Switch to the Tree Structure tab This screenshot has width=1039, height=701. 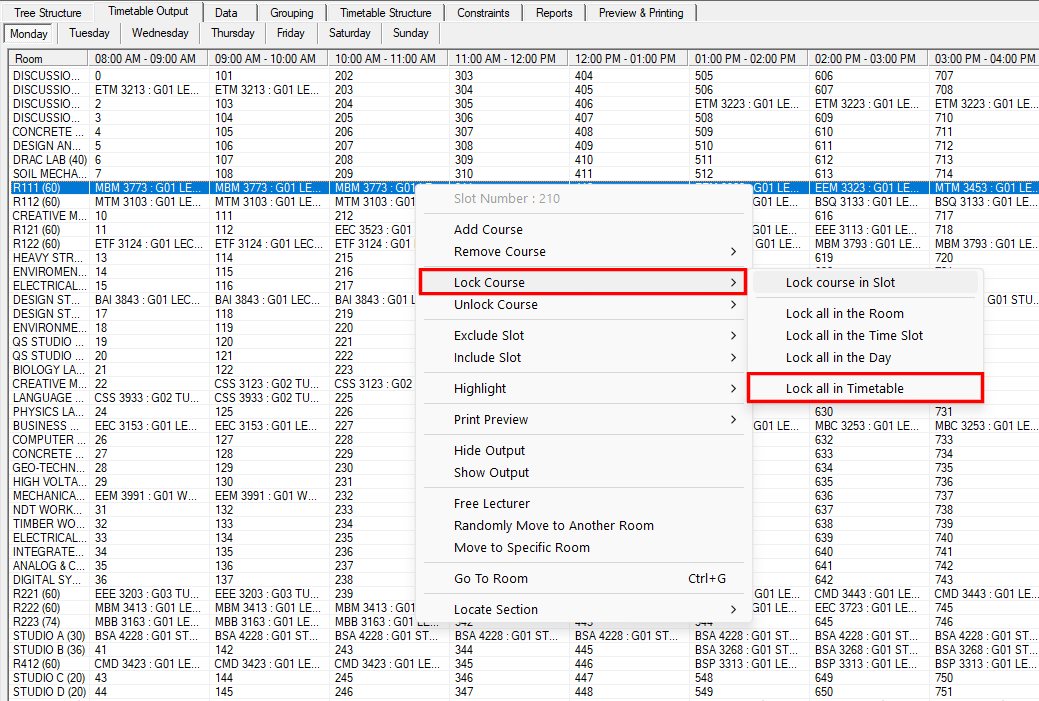pyautogui.click(x=47, y=13)
